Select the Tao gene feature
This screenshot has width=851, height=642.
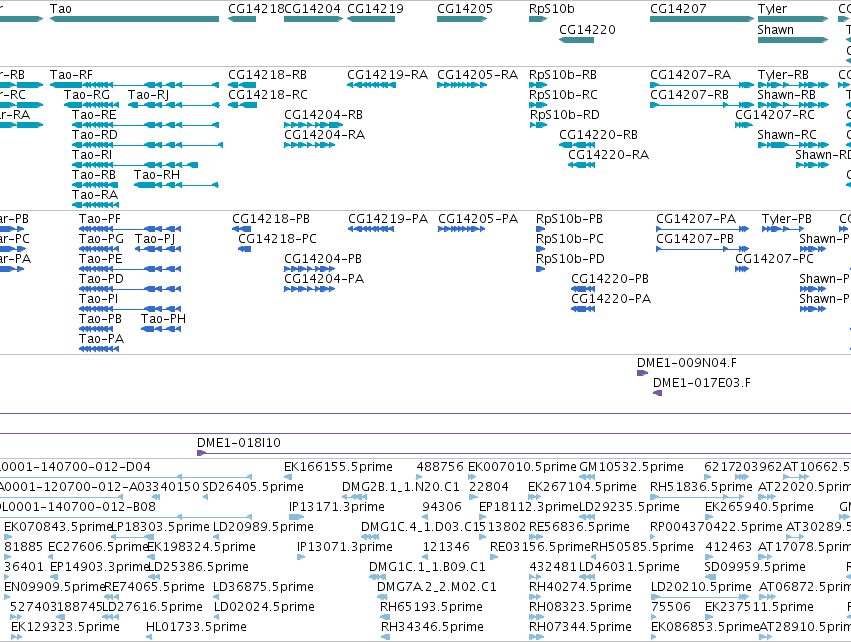[x=134, y=19]
